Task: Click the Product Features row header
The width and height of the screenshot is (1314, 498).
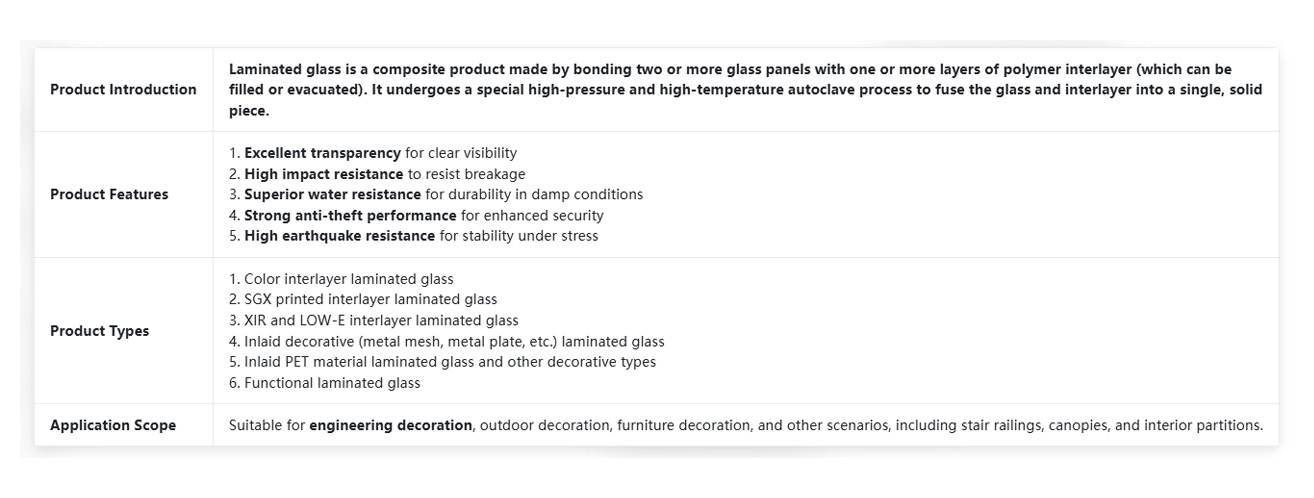Action: click(x=109, y=194)
